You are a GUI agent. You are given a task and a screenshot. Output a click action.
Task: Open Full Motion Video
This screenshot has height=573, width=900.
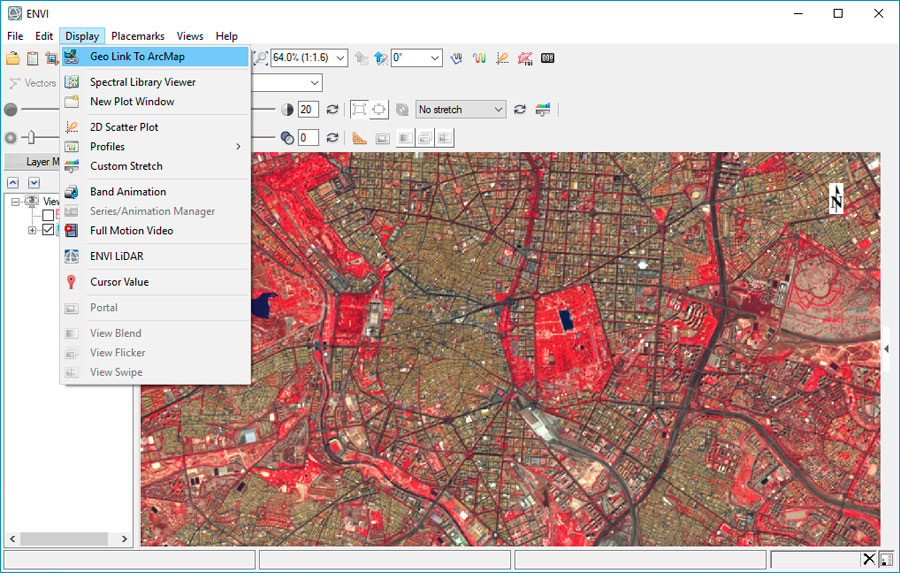click(156, 231)
